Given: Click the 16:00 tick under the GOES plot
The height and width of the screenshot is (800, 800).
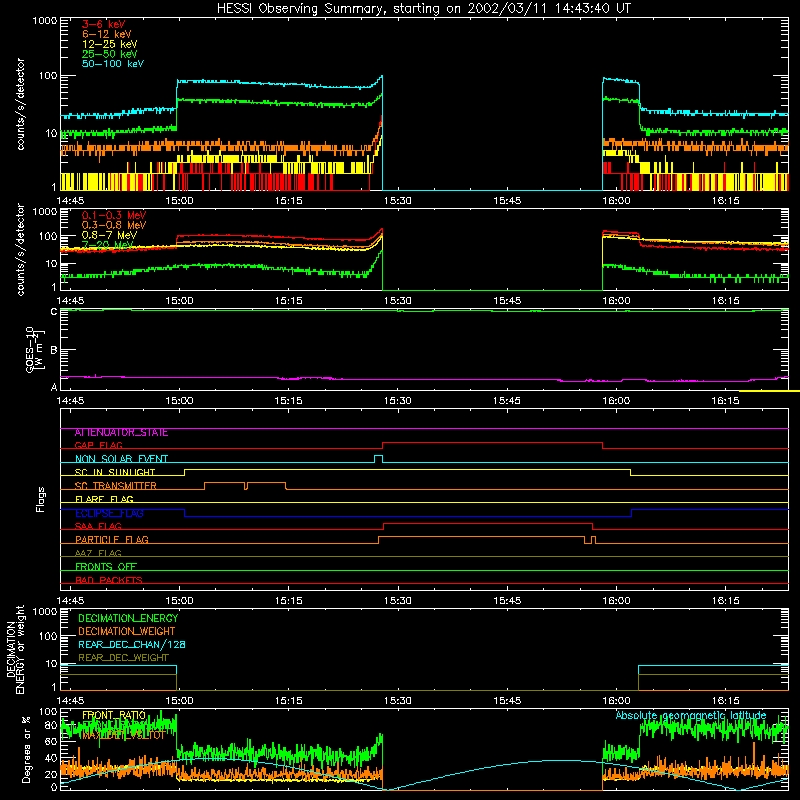Looking at the screenshot, I should point(616,401).
